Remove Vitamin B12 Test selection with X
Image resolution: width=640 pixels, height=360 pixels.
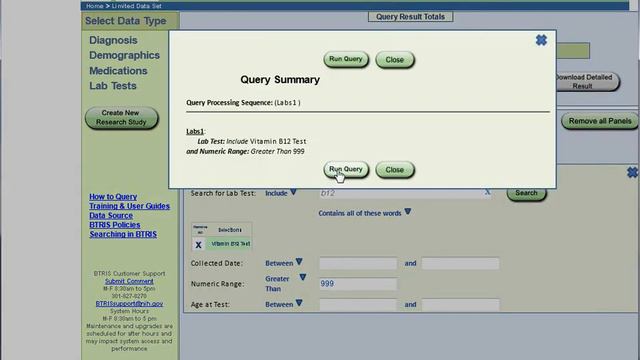[198, 245]
